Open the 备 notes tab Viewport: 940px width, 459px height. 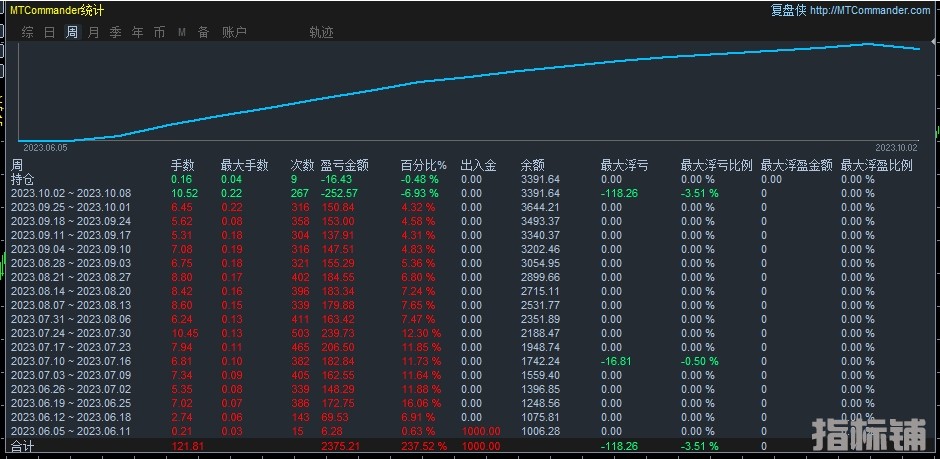[204, 32]
